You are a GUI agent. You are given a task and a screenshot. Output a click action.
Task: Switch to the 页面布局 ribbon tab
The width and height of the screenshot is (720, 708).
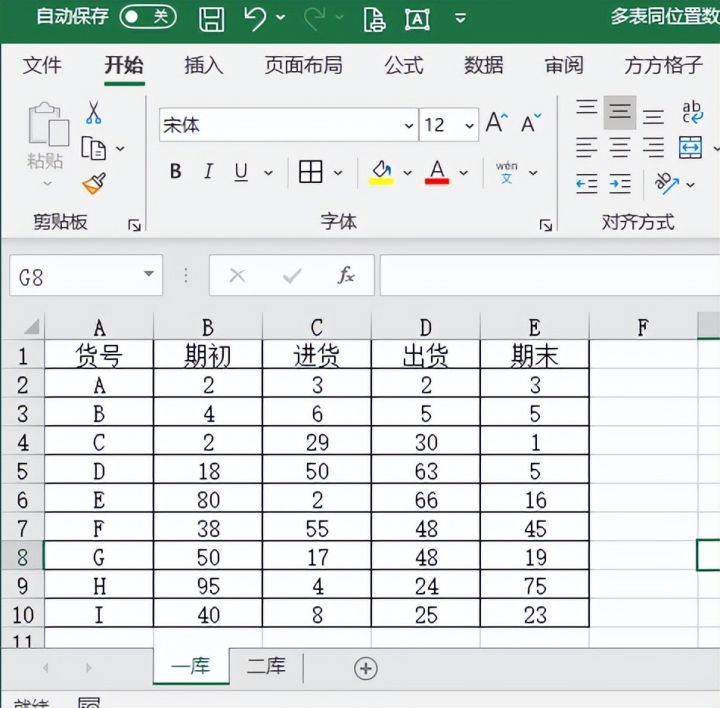304,65
